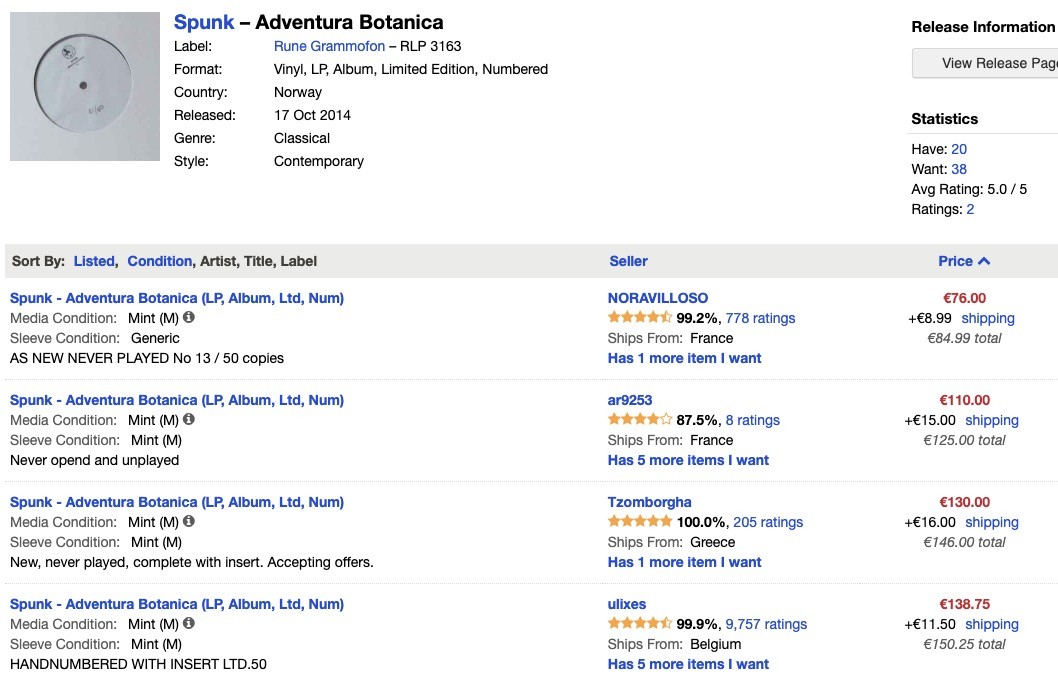Open the Want count 38 link

pos(959,169)
